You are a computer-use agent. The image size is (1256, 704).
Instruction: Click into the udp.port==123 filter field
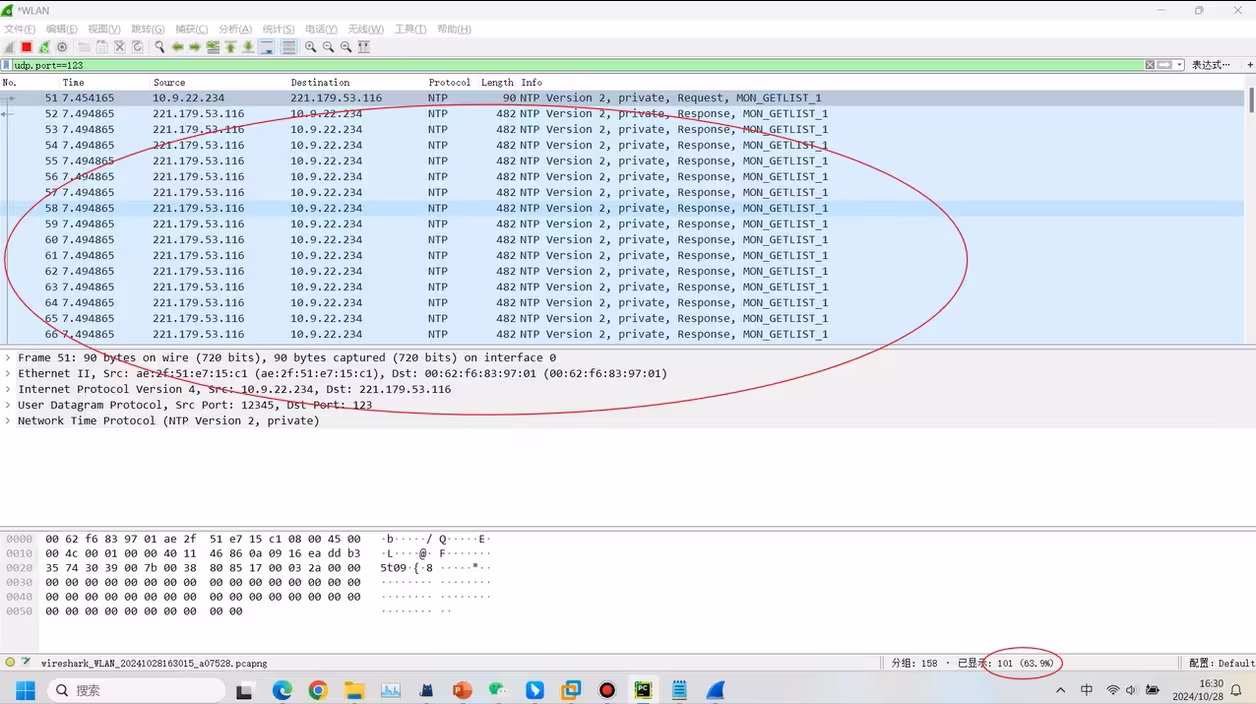pyautogui.click(x=578, y=65)
